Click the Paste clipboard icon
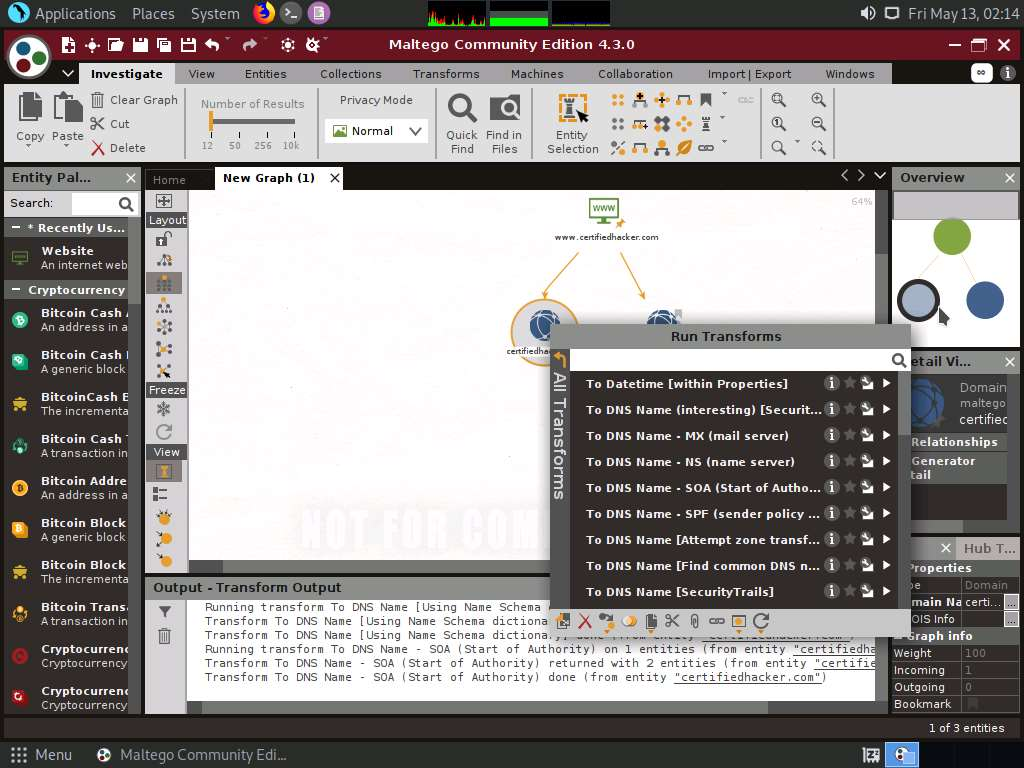This screenshot has height=768, width=1024. click(67, 108)
